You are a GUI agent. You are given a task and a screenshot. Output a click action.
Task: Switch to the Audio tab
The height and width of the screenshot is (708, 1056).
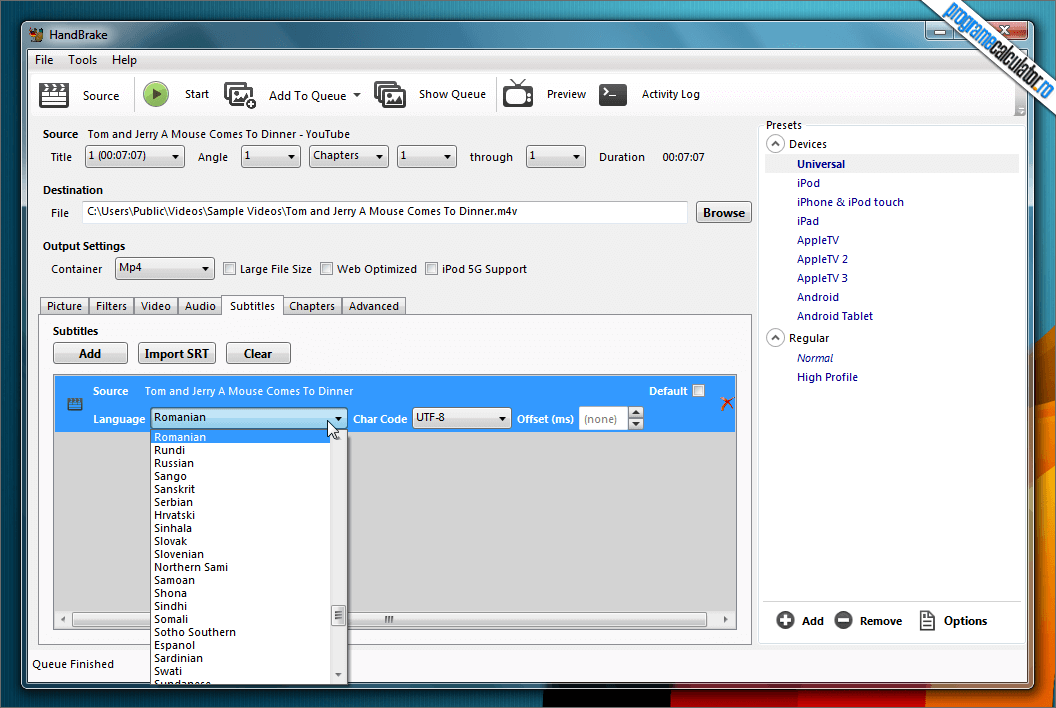(200, 306)
